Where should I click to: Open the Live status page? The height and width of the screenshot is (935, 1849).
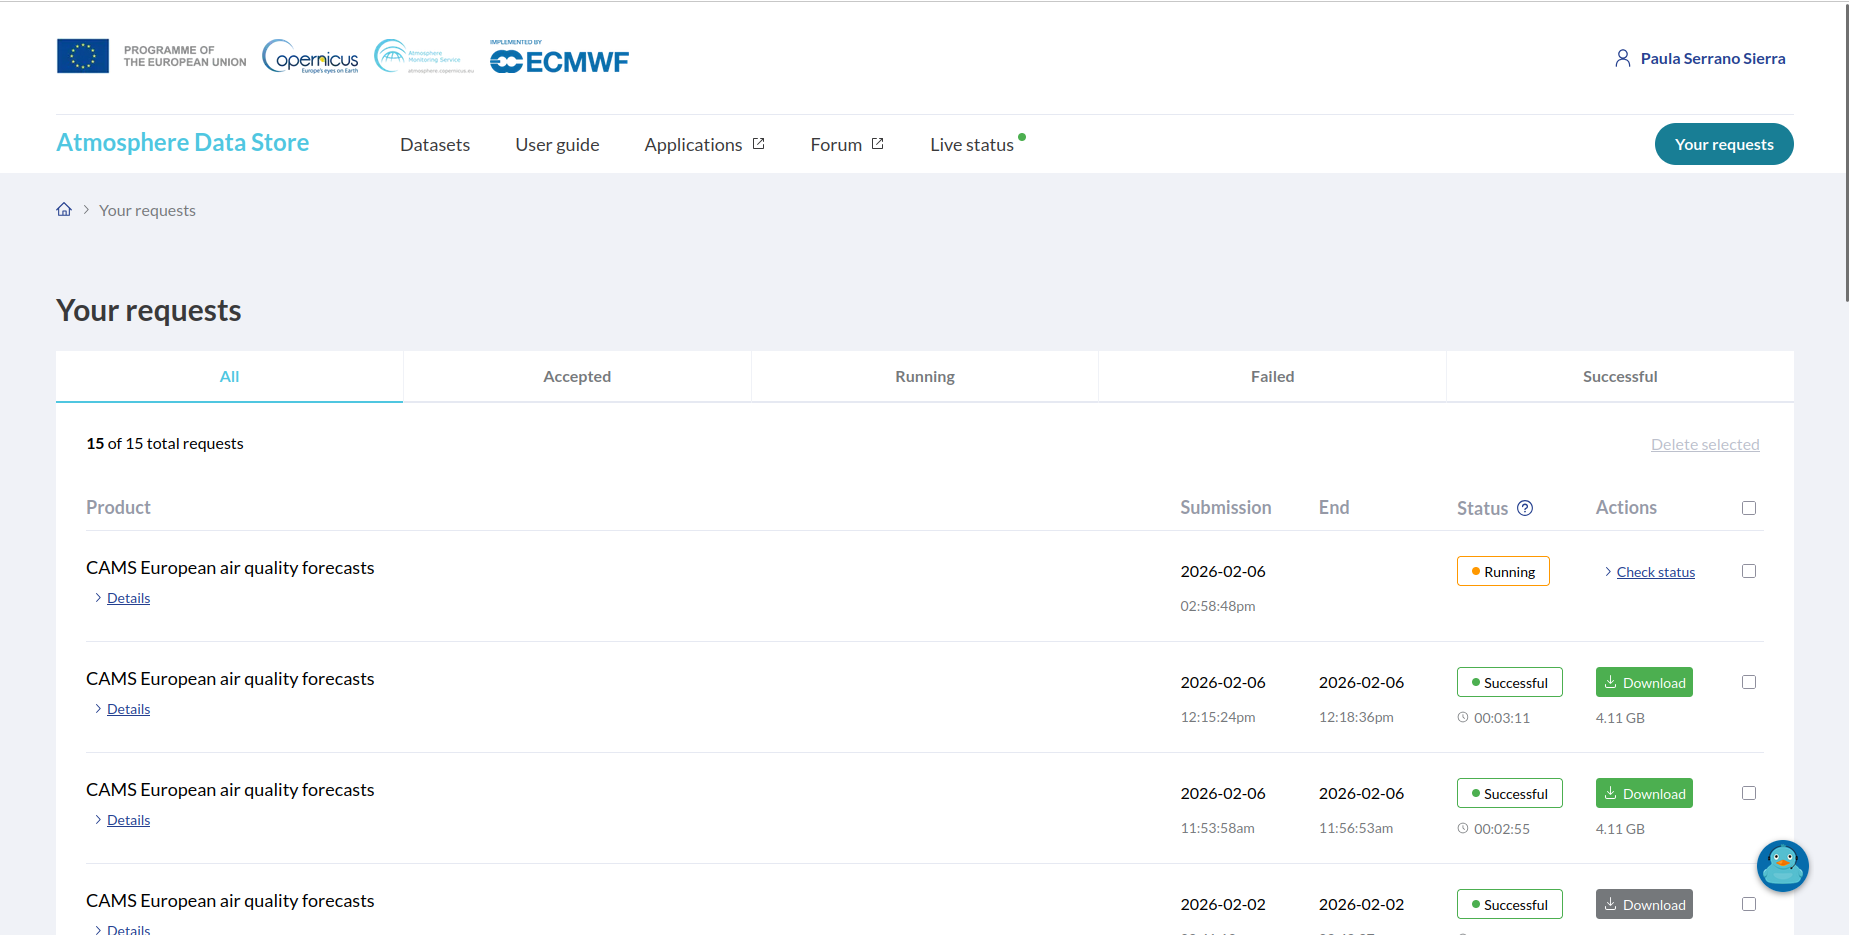pos(972,145)
